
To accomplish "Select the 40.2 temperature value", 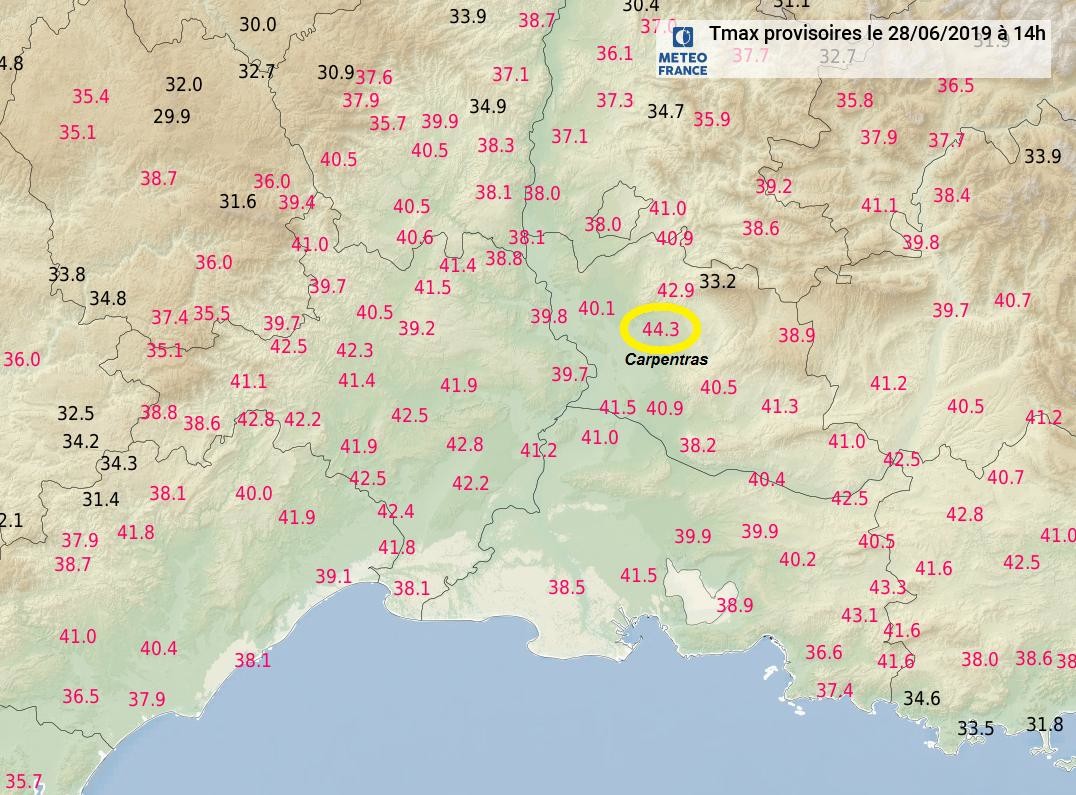I will pyautogui.click(x=797, y=560).
